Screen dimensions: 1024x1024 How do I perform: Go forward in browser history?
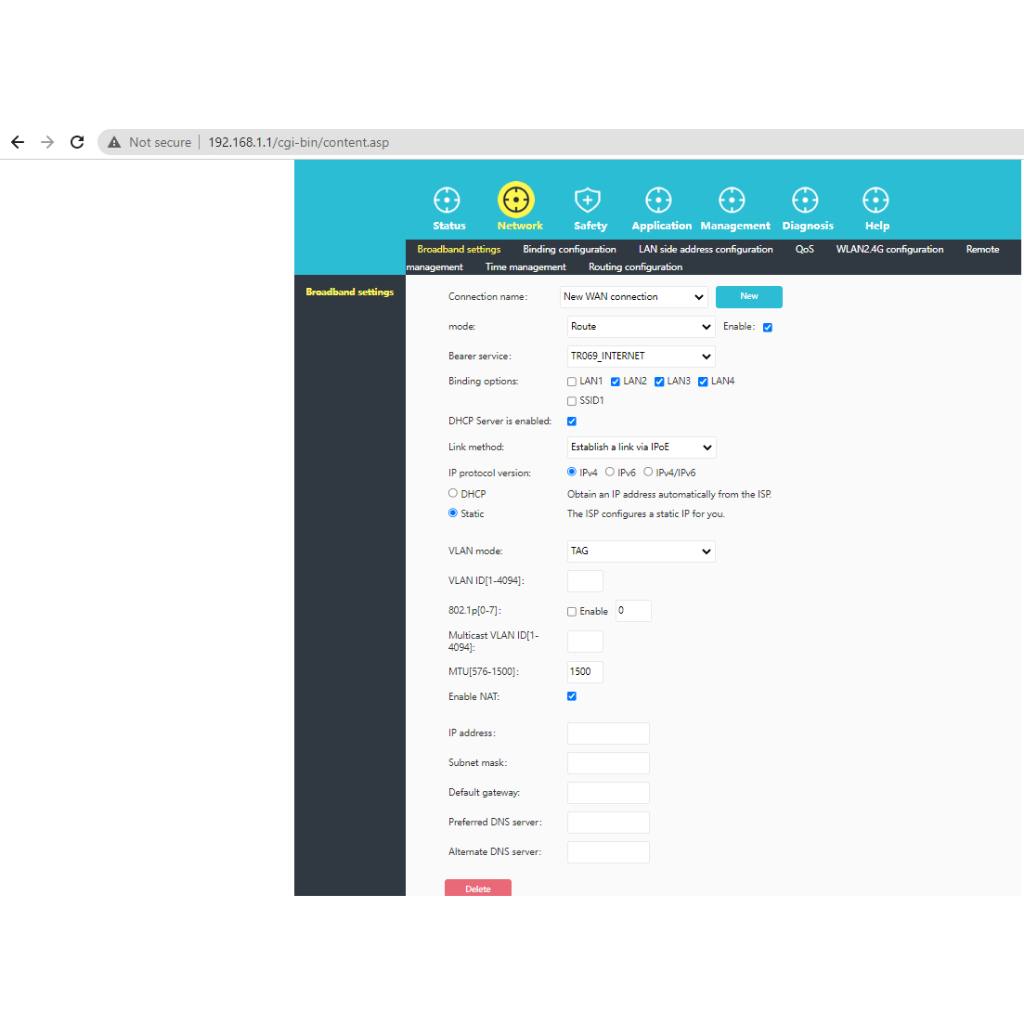pyautogui.click(x=47, y=142)
